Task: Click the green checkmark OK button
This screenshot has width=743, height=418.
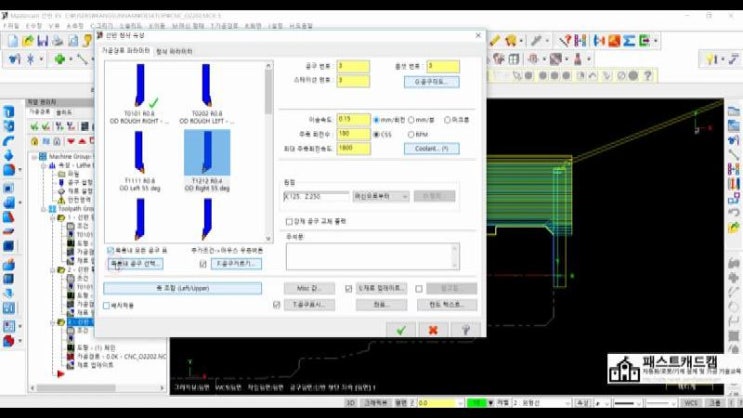Action: (400, 329)
